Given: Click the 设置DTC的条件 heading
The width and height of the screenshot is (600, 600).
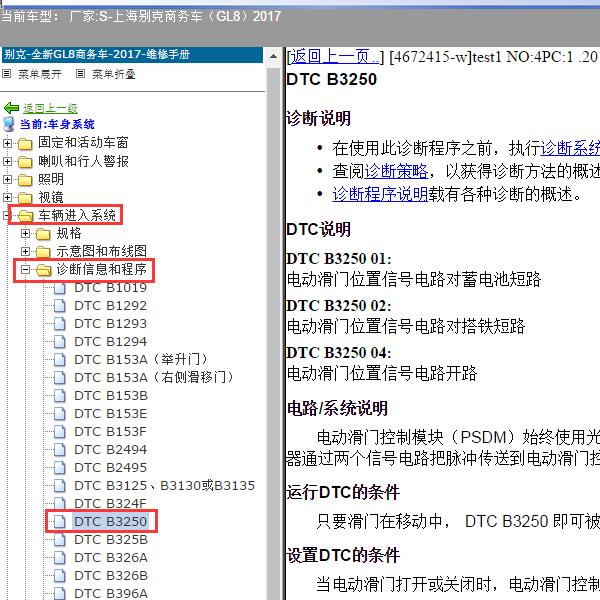Looking at the screenshot, I should 343,555.
